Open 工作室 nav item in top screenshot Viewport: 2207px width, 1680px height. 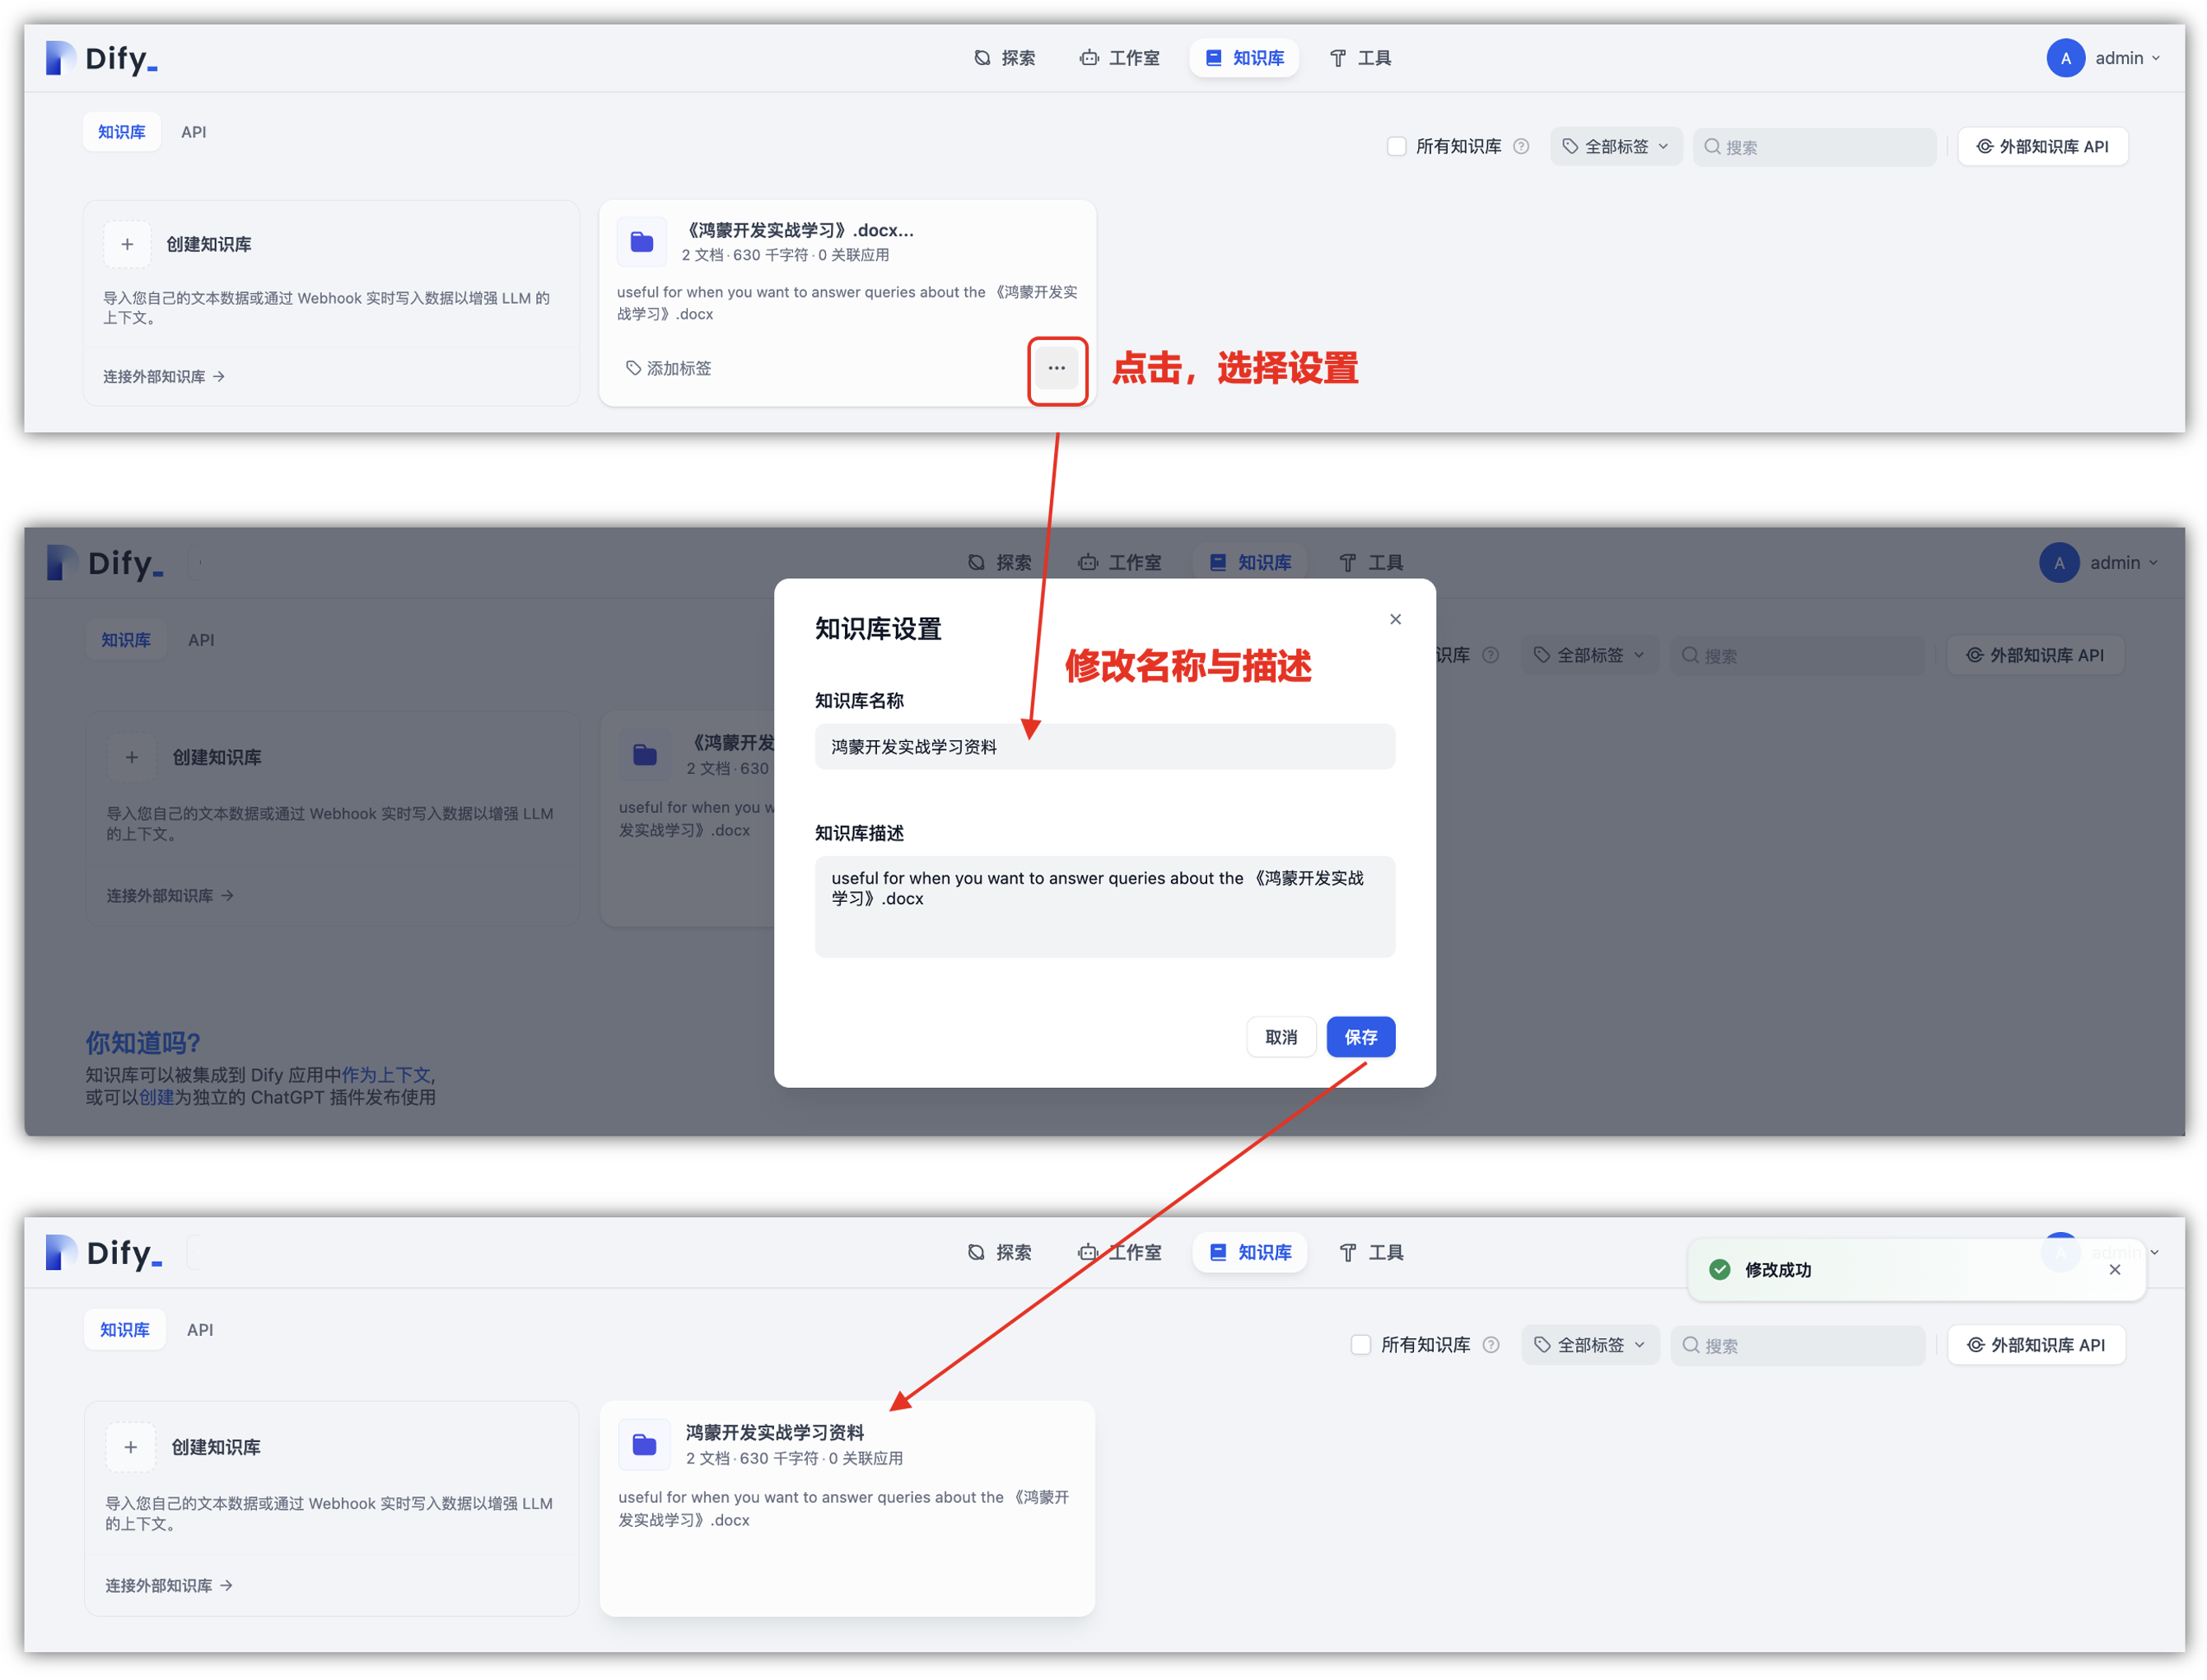pyautogui.click(x=1119, y=58)
